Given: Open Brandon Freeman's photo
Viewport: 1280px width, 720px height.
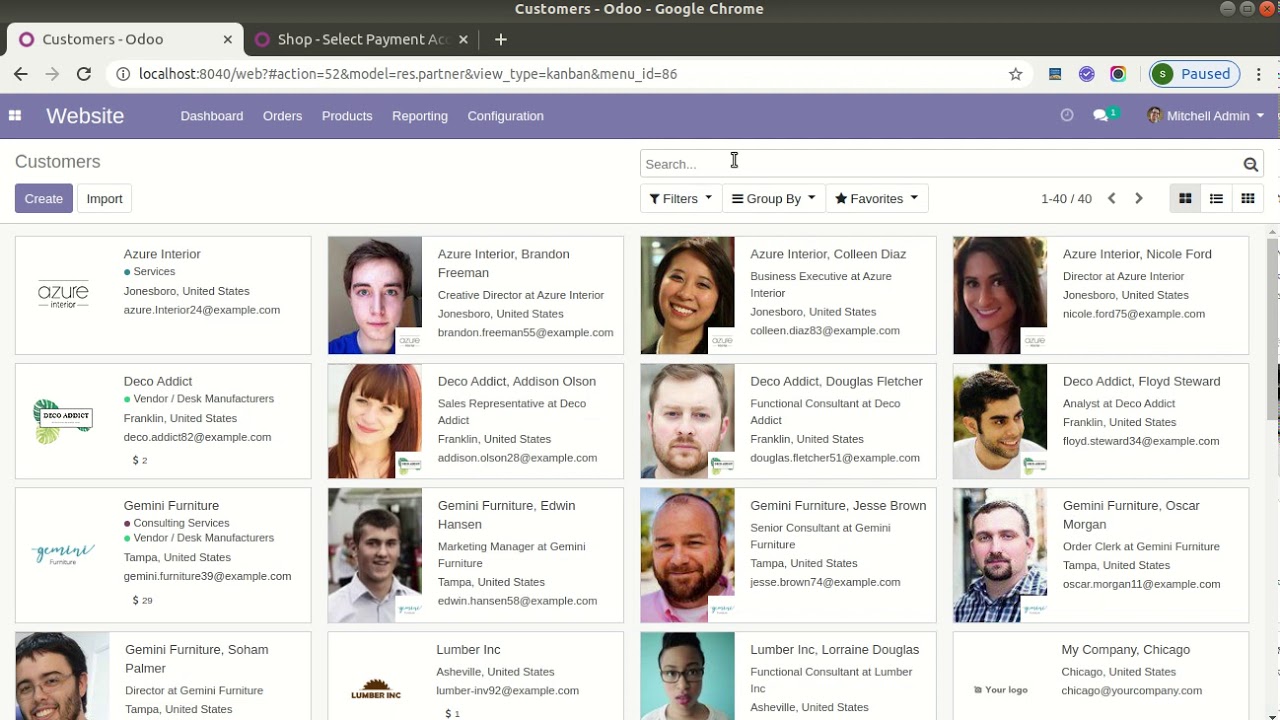Looking at the screenshot, I should click(x=375, y=295).
